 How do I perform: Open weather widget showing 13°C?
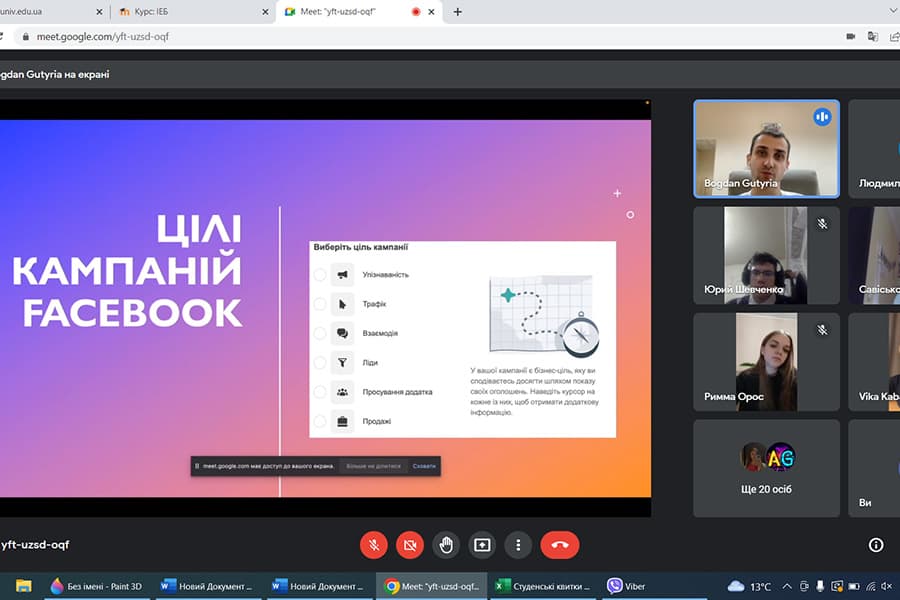(x=748, y=586)
